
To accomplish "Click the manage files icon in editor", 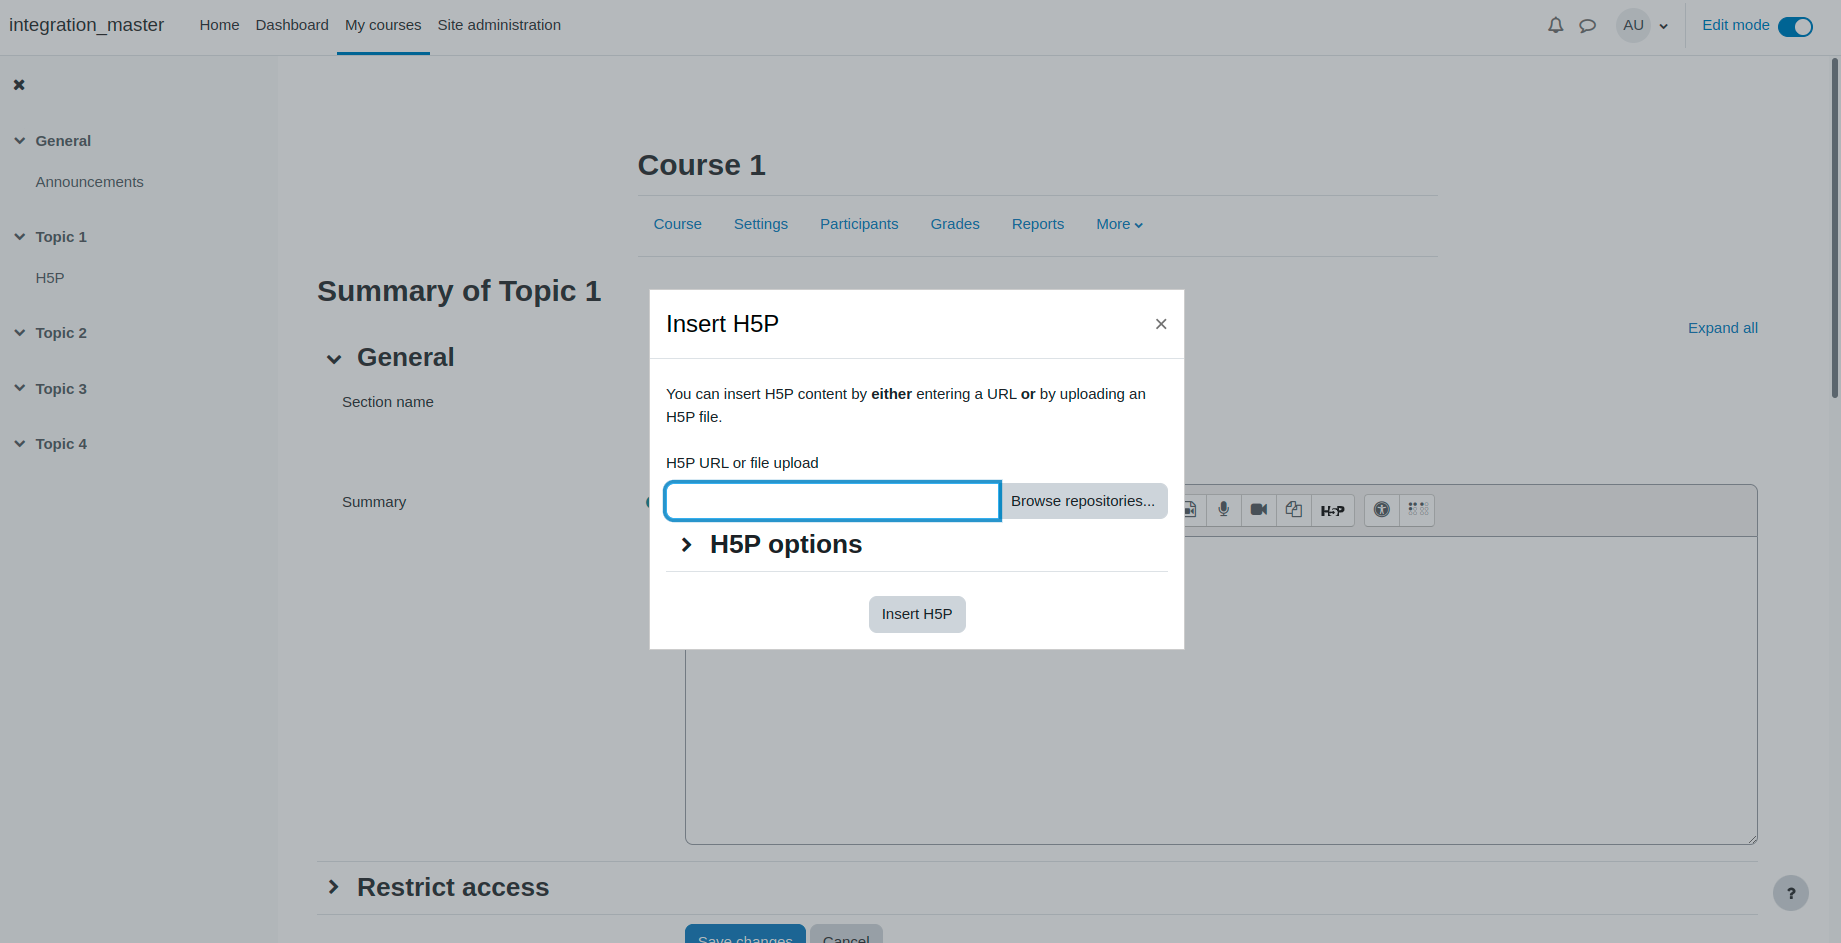I will point(1294,510).
